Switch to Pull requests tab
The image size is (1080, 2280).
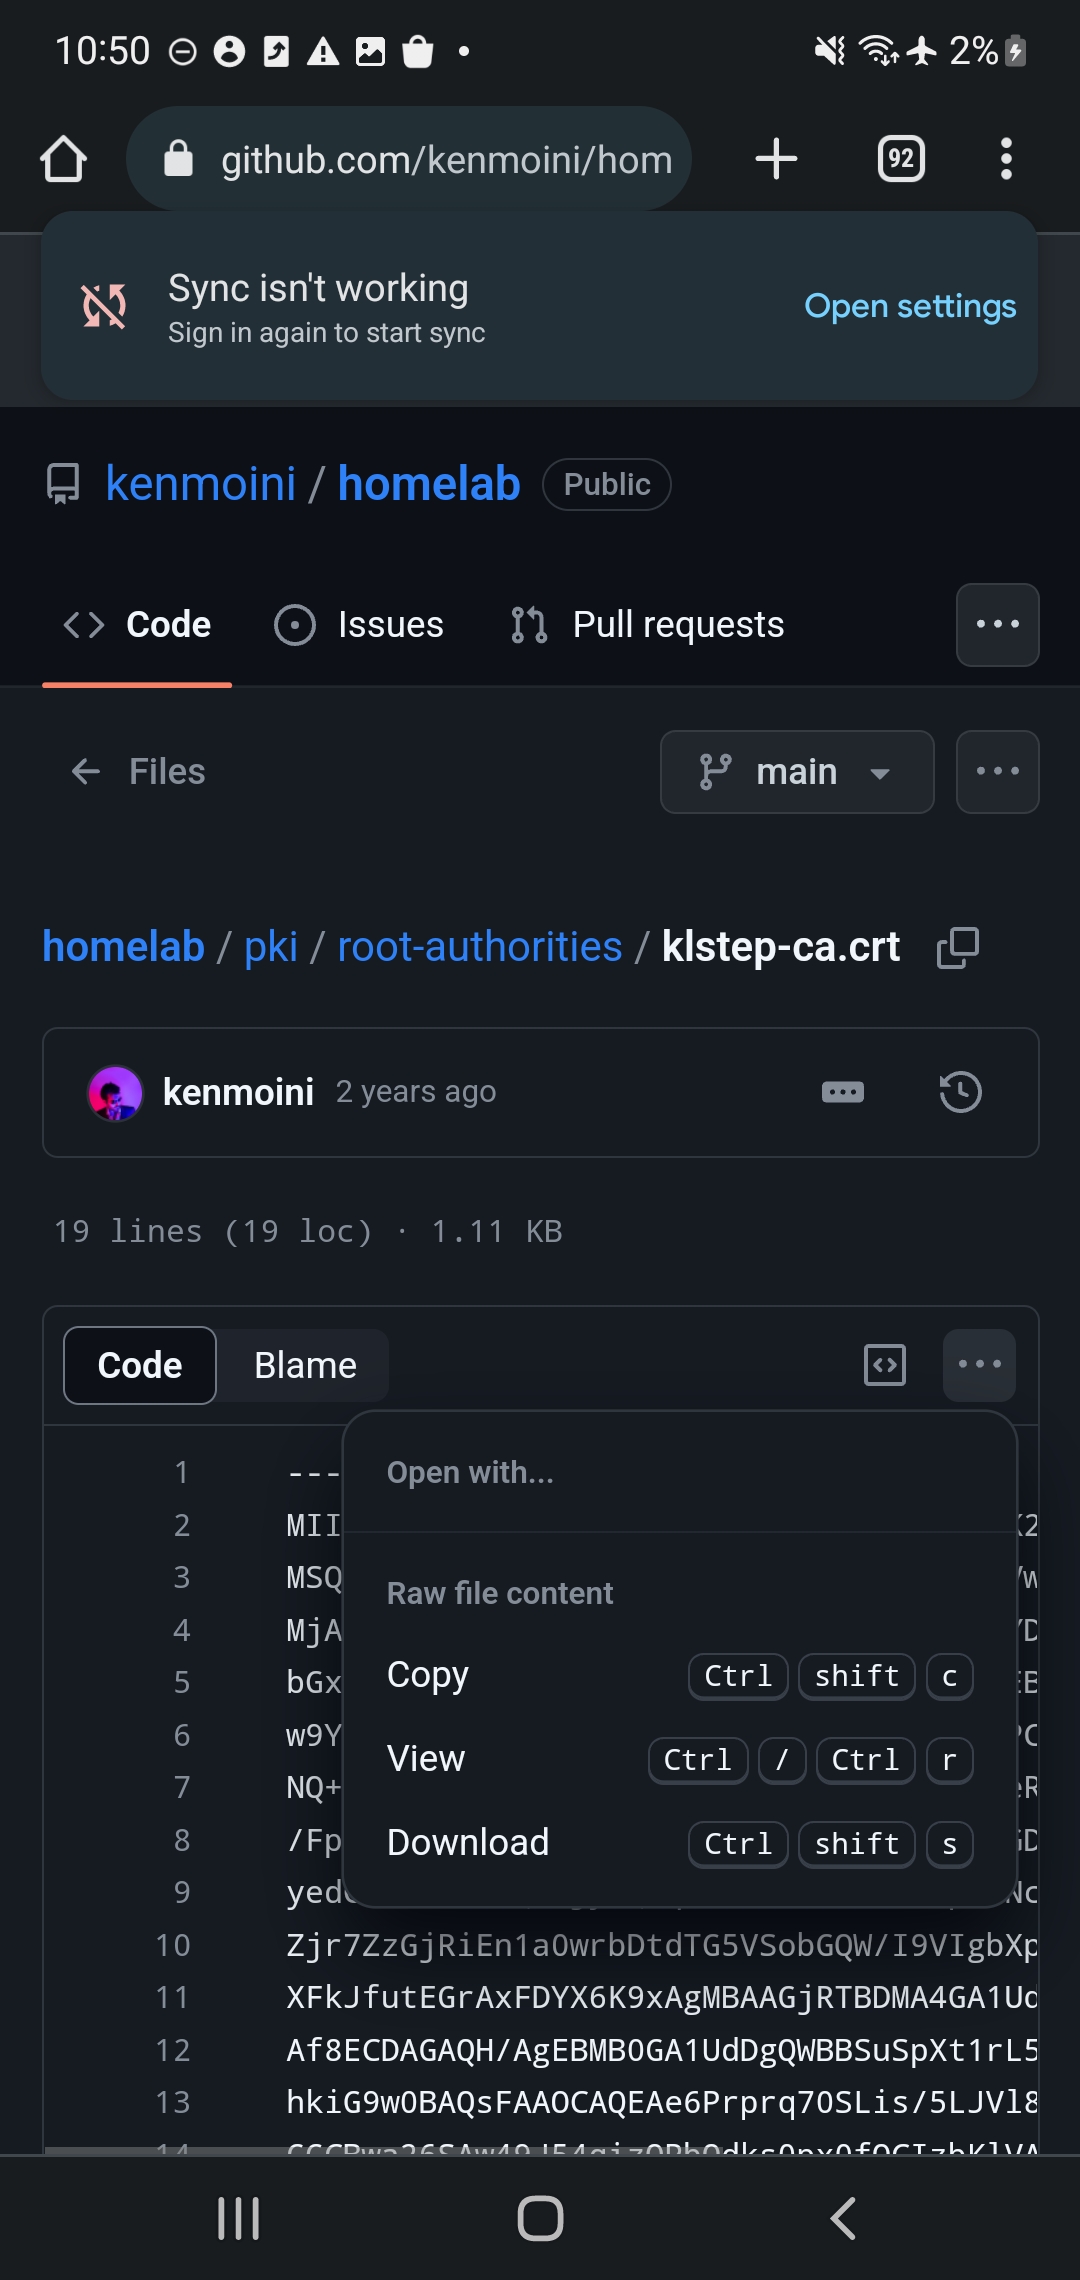(x=648, y=625)
